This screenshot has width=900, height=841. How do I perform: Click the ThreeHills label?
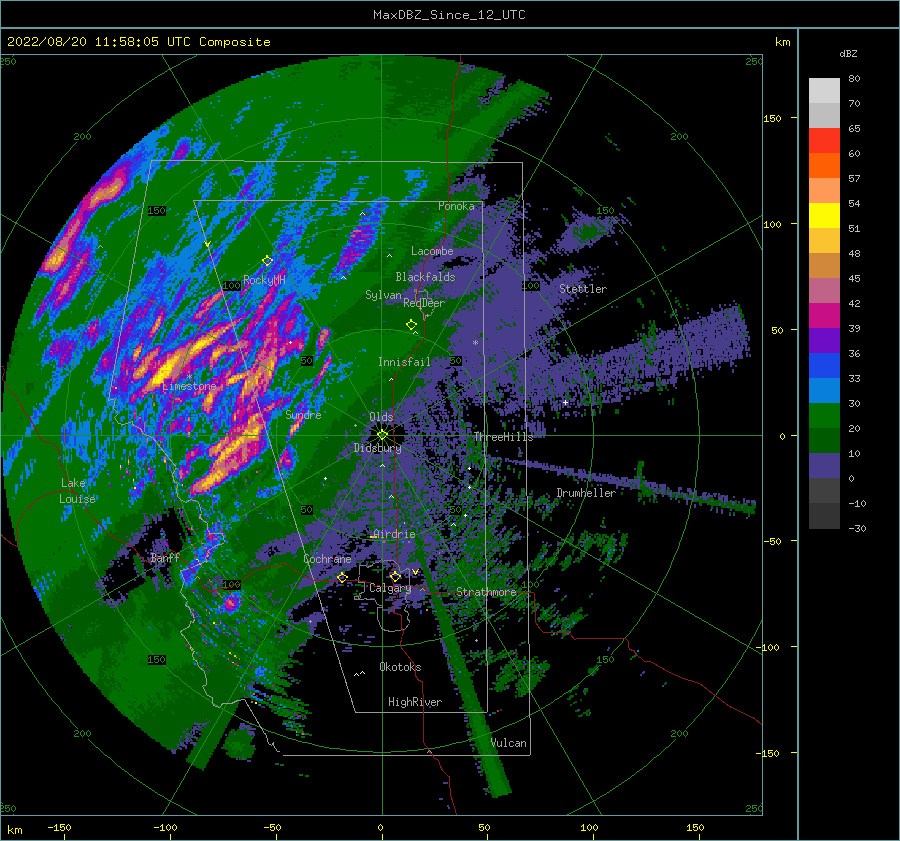(x=503, y=437)
